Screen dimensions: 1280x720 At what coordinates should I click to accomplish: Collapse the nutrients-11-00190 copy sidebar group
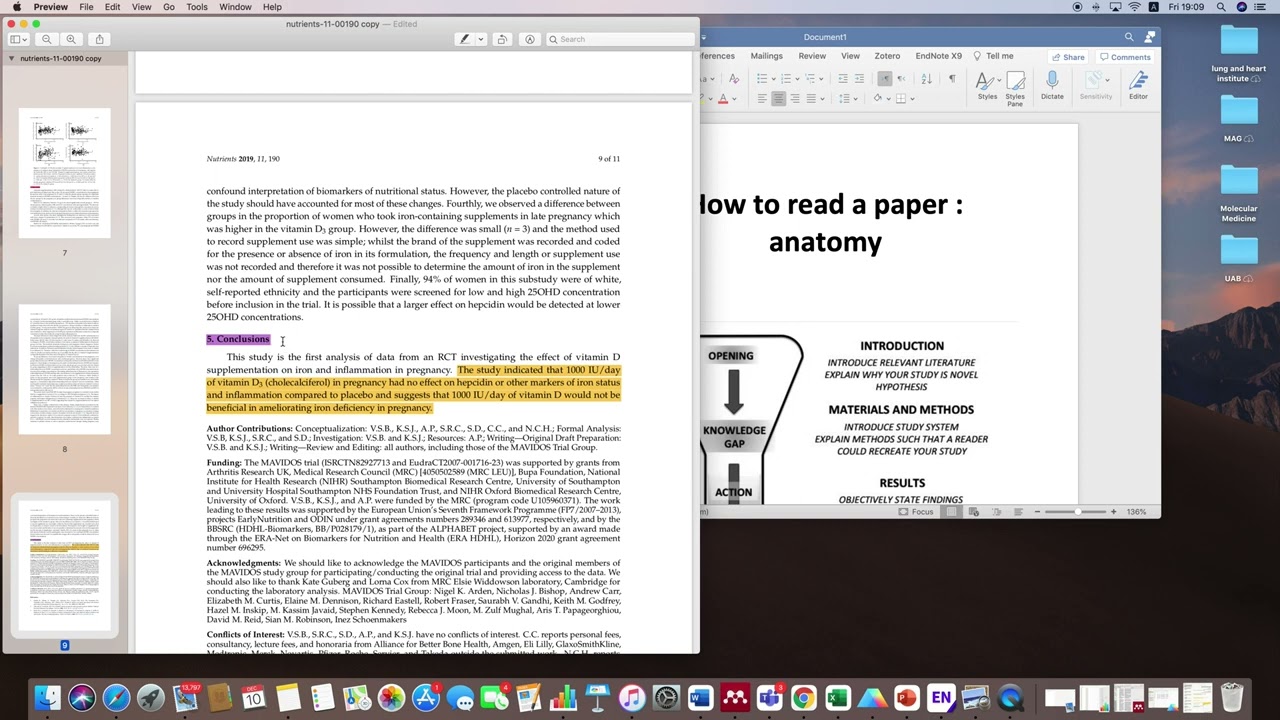coord(12,59)
